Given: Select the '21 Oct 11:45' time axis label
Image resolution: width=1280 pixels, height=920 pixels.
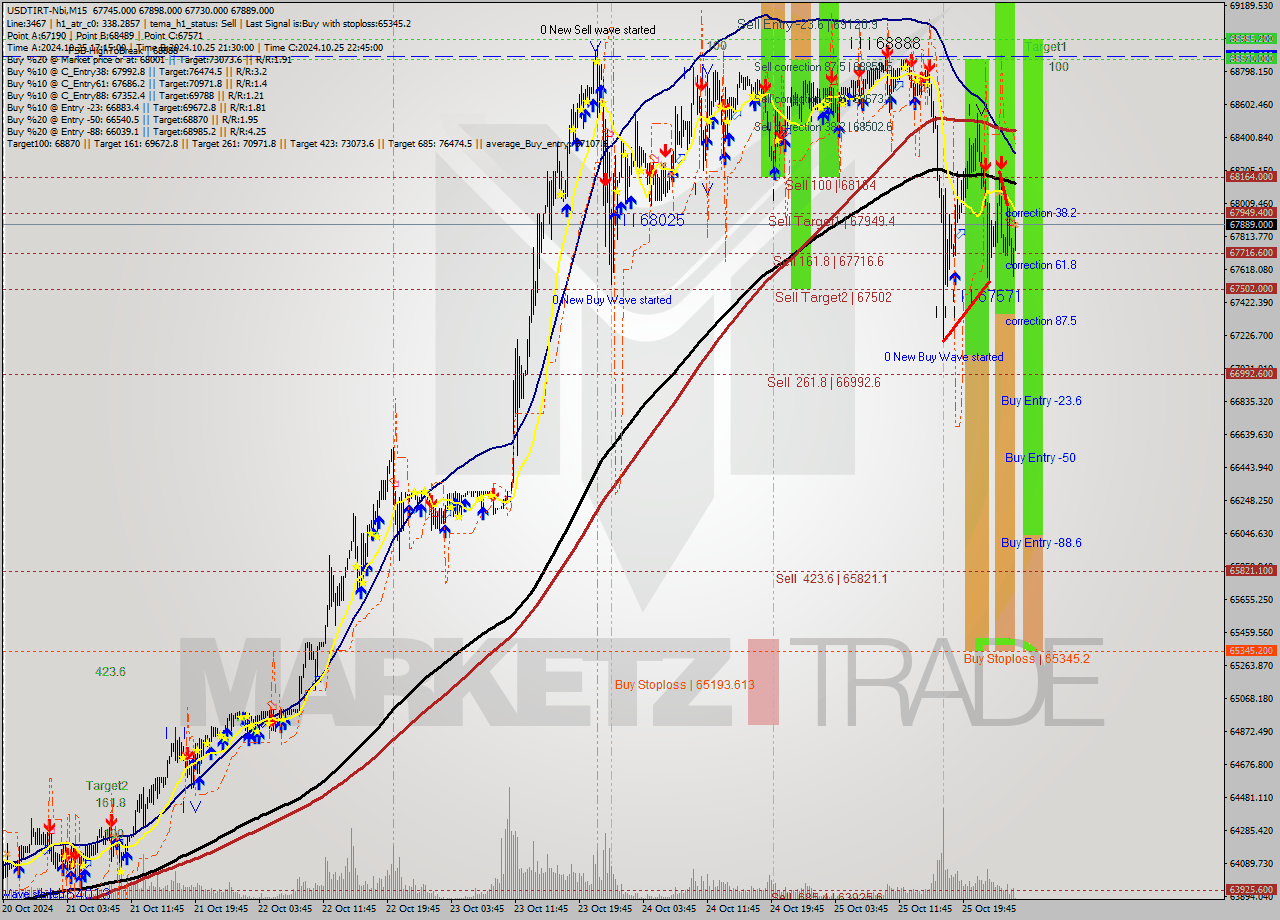Looking at the screenshot, I should click(155, 909).
